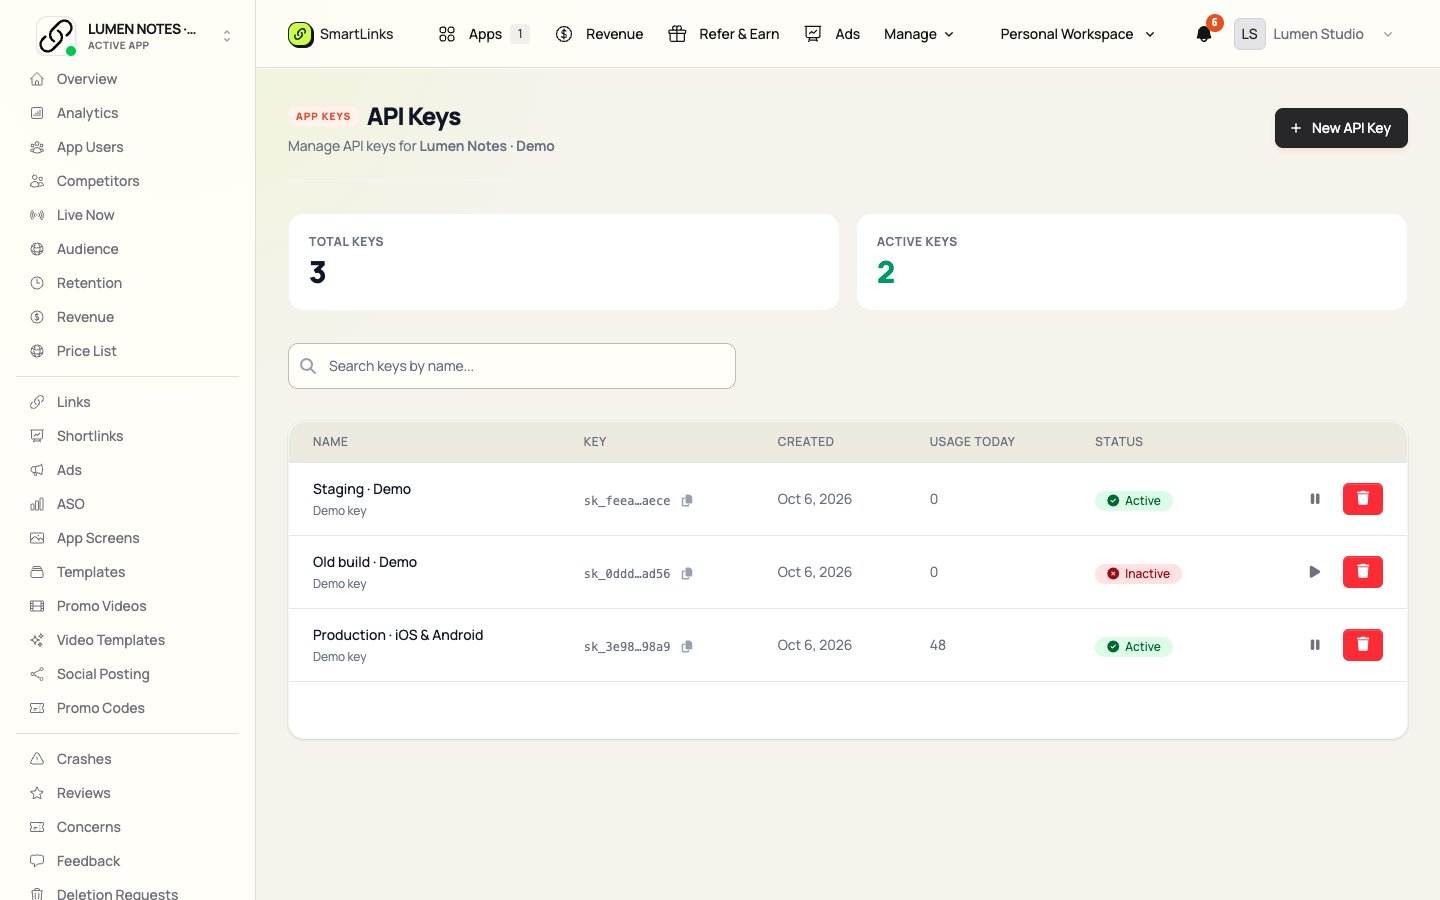Activate the Old build · Demo key
The image size is (1440, 900).
pos(1315,572)
